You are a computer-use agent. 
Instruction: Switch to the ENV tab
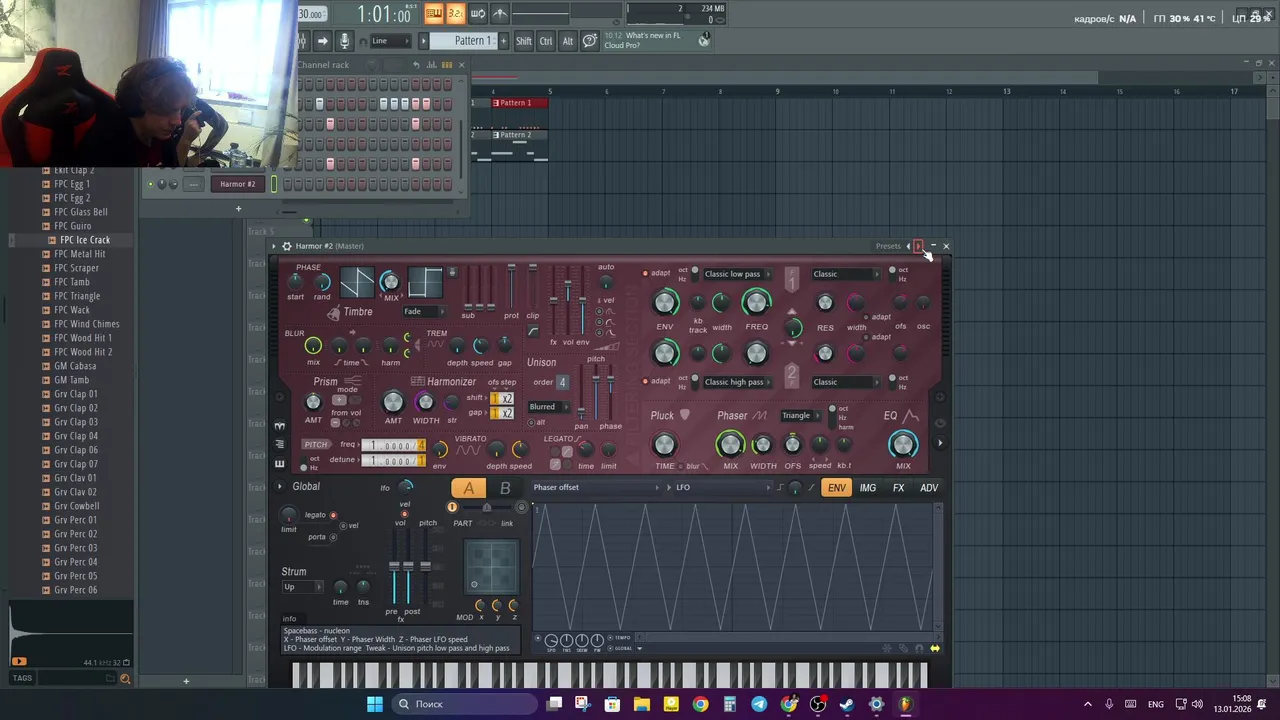point(836,488)
